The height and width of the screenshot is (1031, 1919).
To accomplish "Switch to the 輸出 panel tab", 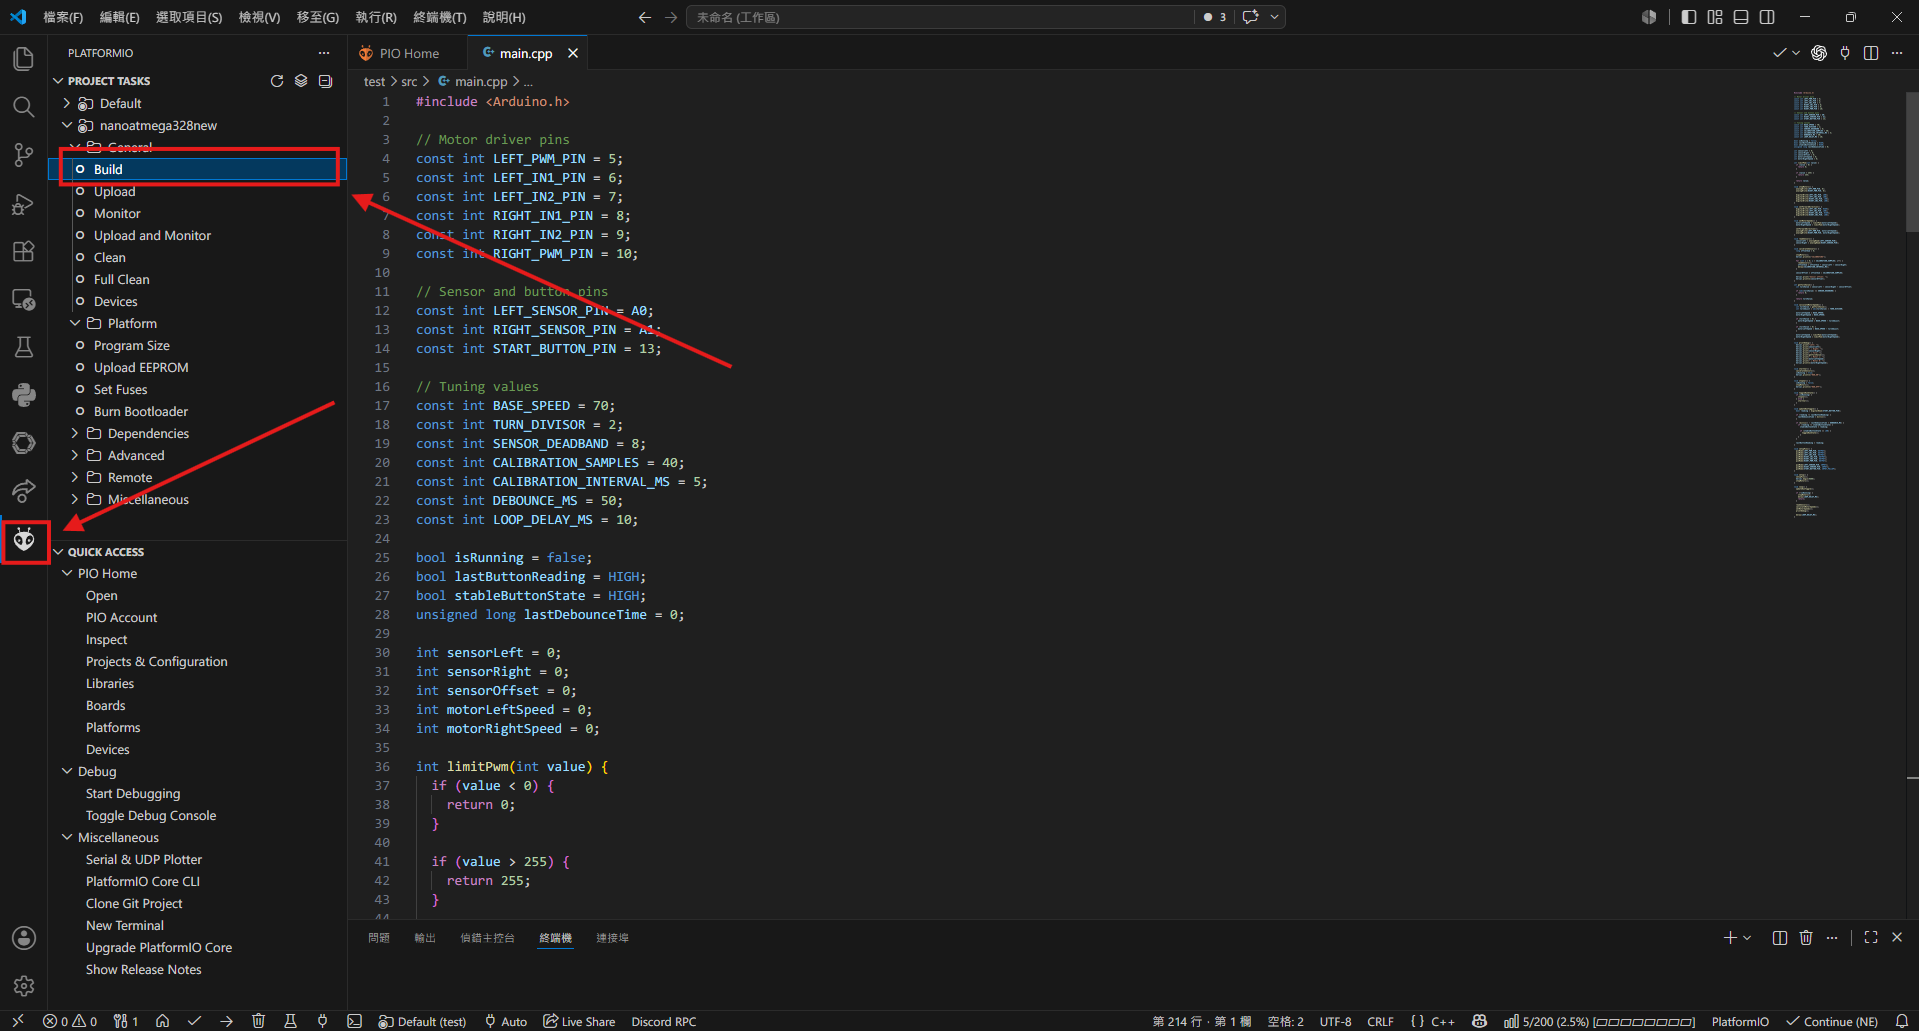I will (425, 938).
